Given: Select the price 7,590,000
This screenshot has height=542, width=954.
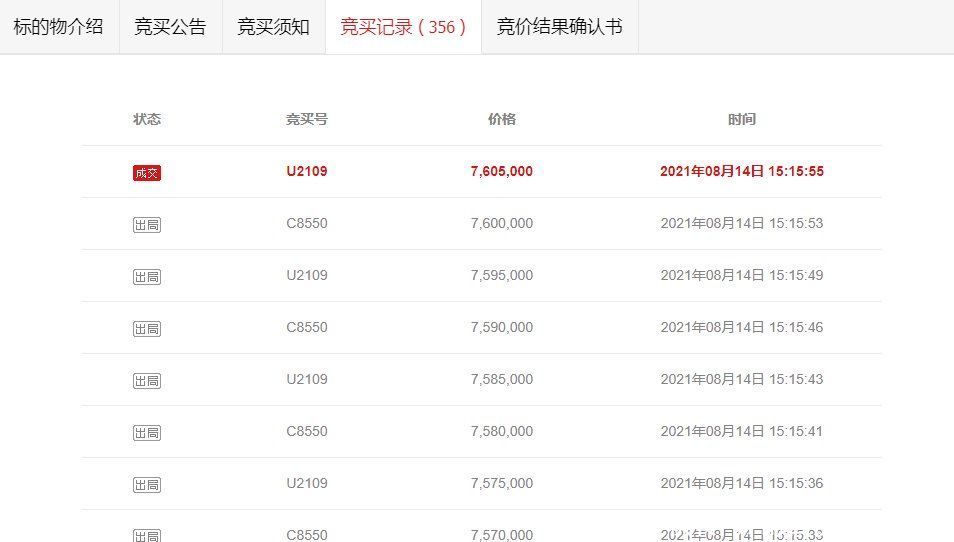Looking at the screenshot, I should pos(501,327).
